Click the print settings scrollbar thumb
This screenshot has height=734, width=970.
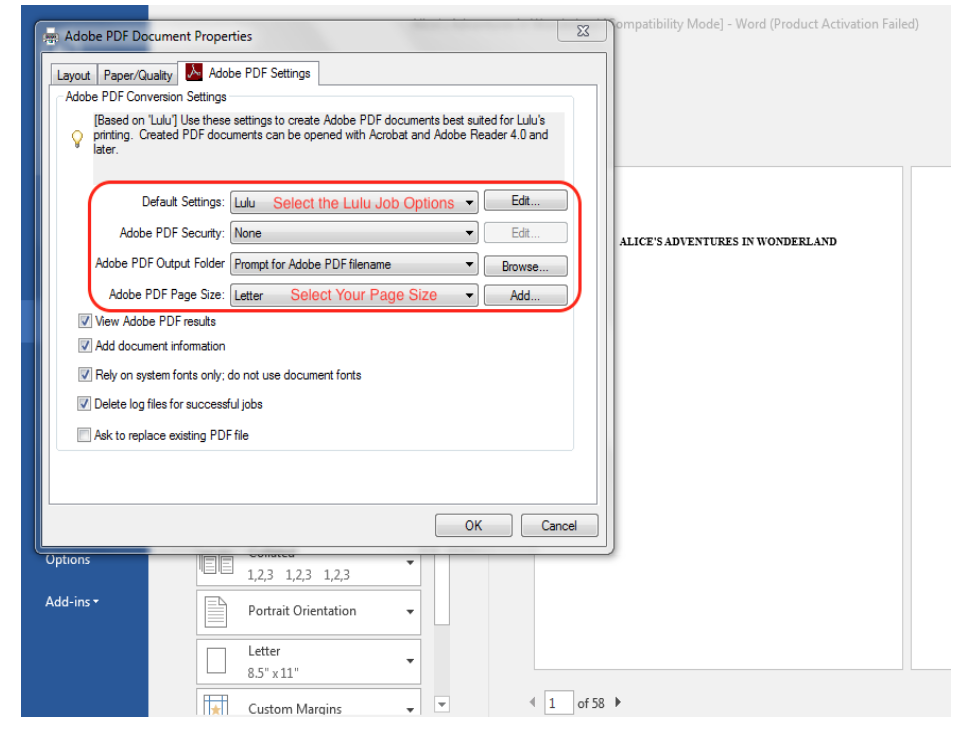[x=442, y=591]
